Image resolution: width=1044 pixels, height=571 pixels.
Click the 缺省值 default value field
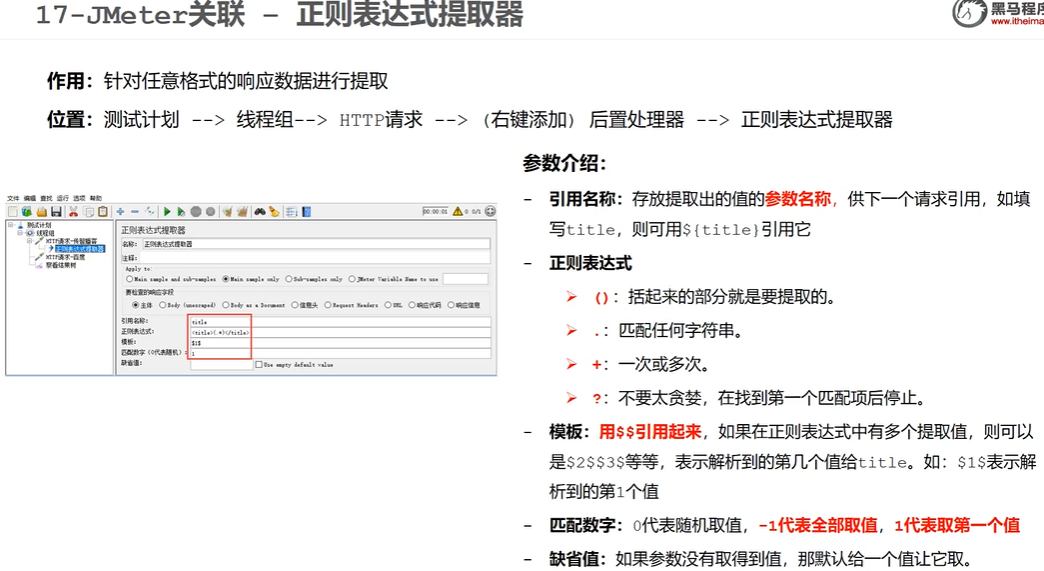(x=222, y=365)
